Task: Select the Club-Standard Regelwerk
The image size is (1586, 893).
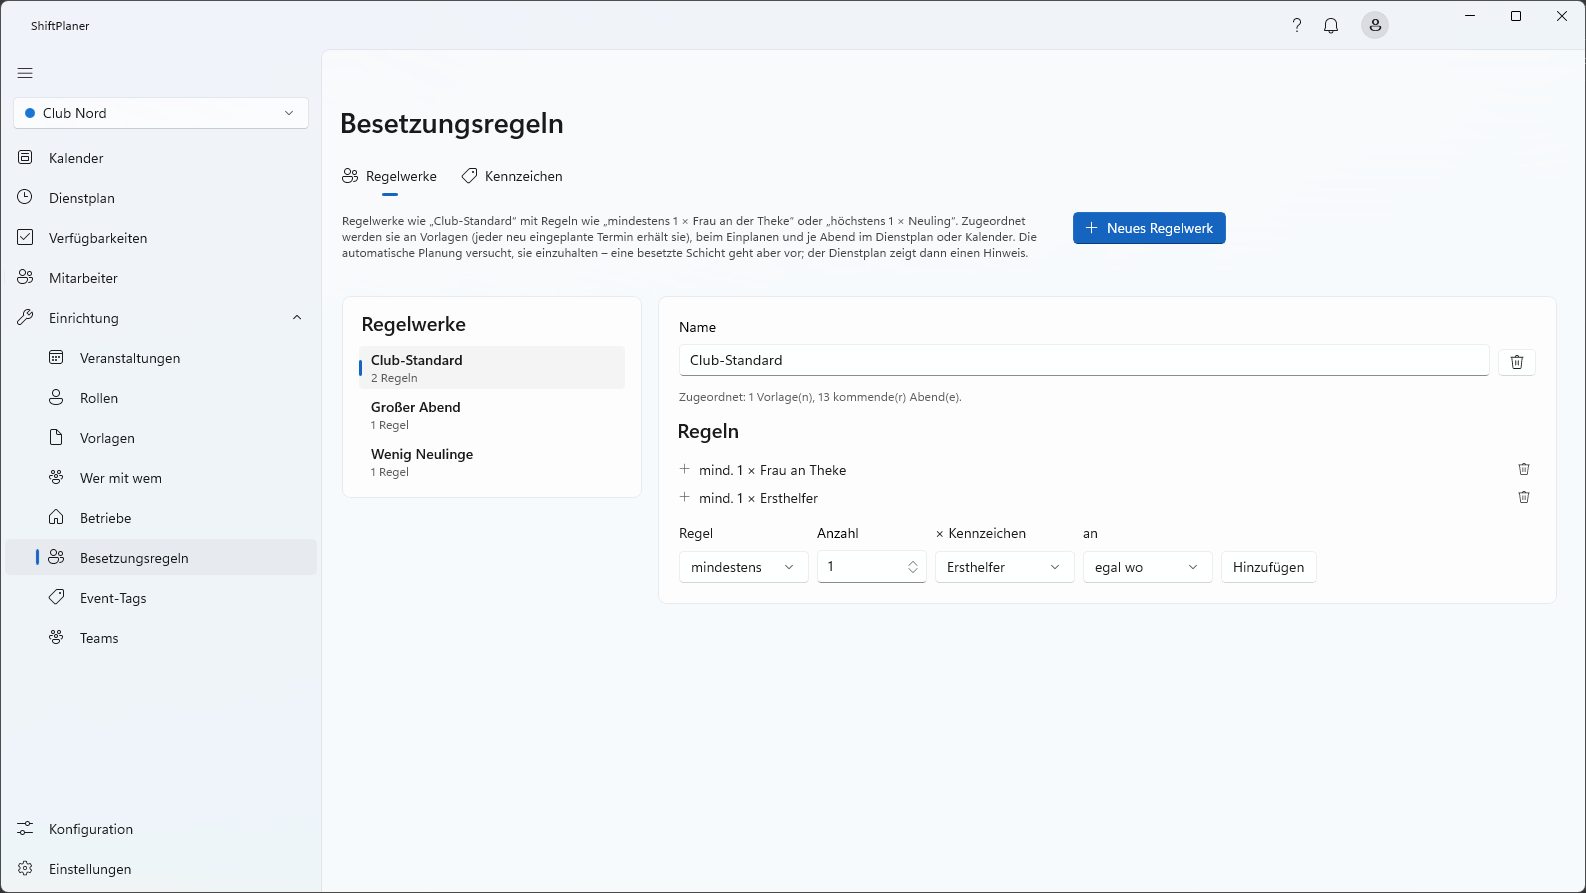Action: [x=491, y=368]
